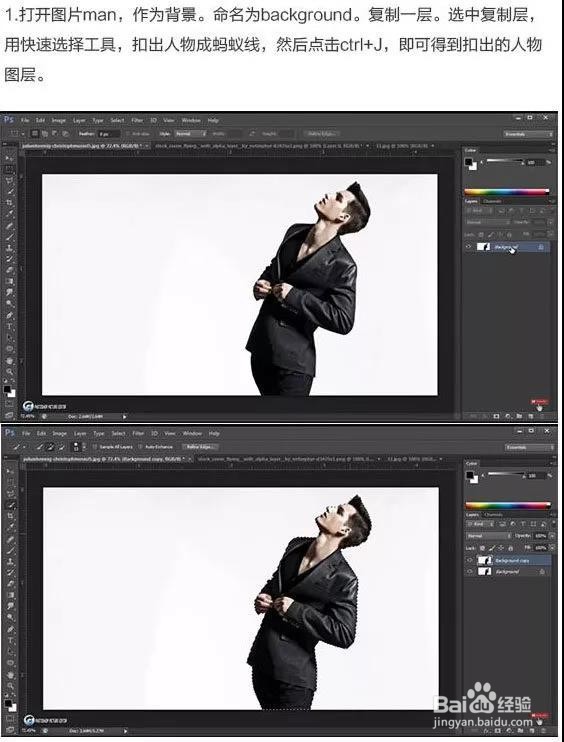Hide Background layer eye in upper Layers panel
The image size is (564, 742).
click(x=468, y=247)
